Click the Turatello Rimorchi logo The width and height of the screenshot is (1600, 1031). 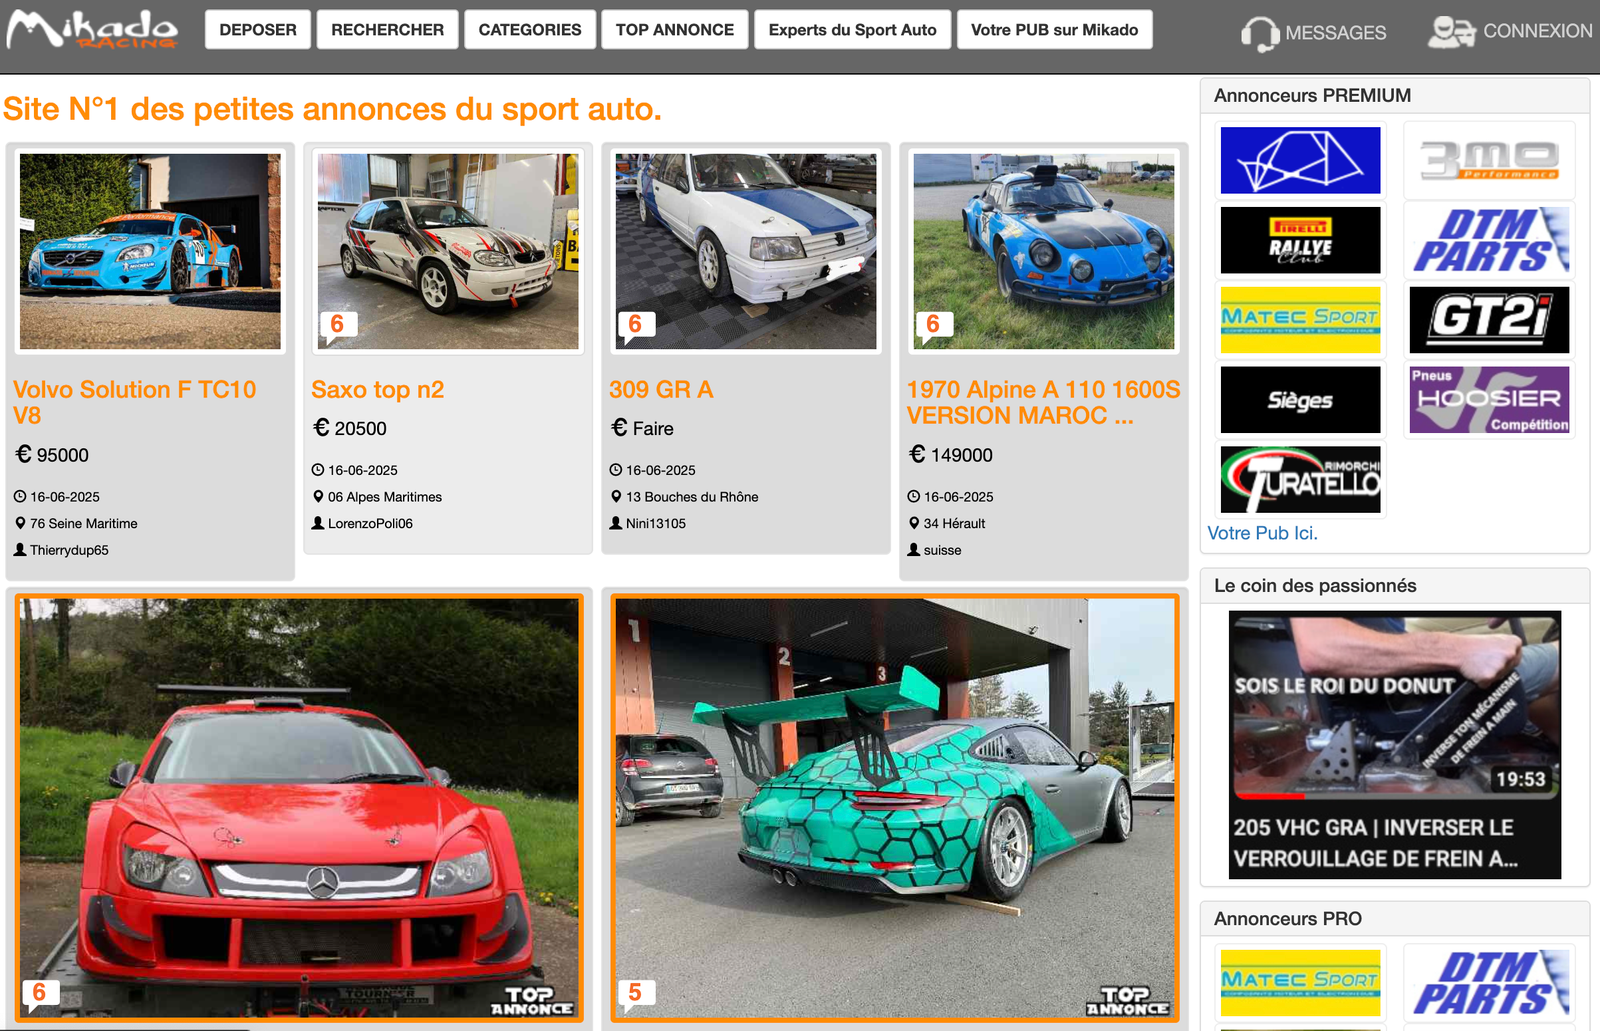pyautogui.click(x=1300, y=480)
